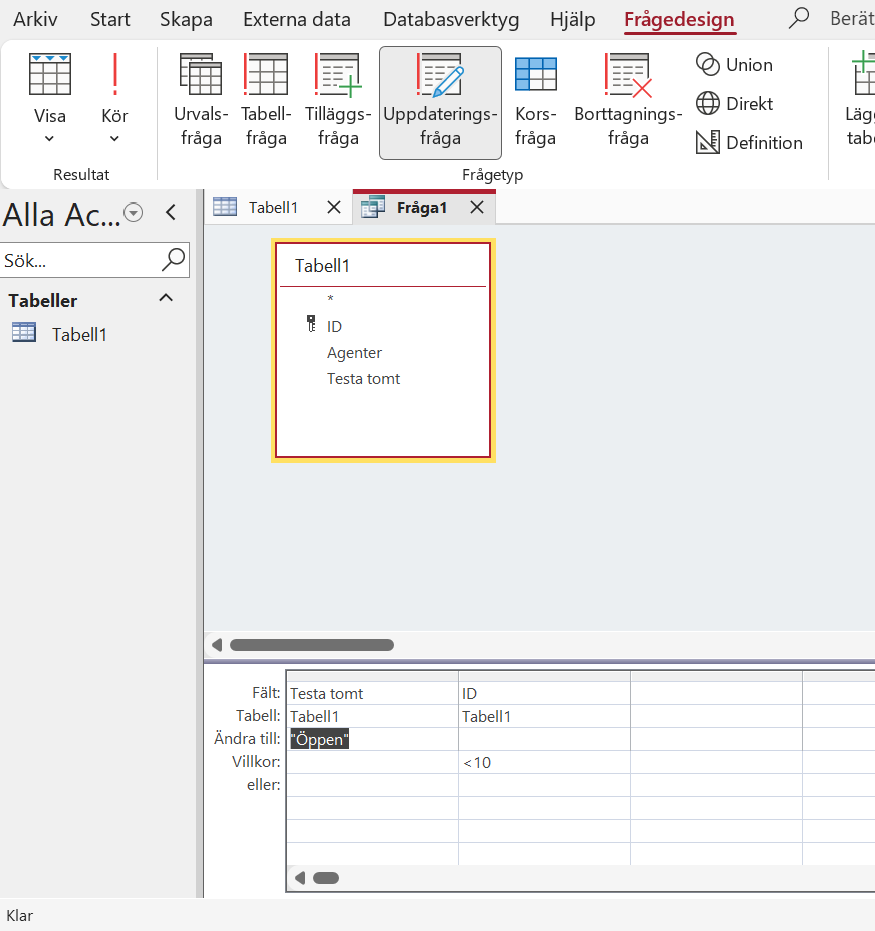Click the Fält cell containing Testa tomt
The image size is (875, 931).
point(372,694)
